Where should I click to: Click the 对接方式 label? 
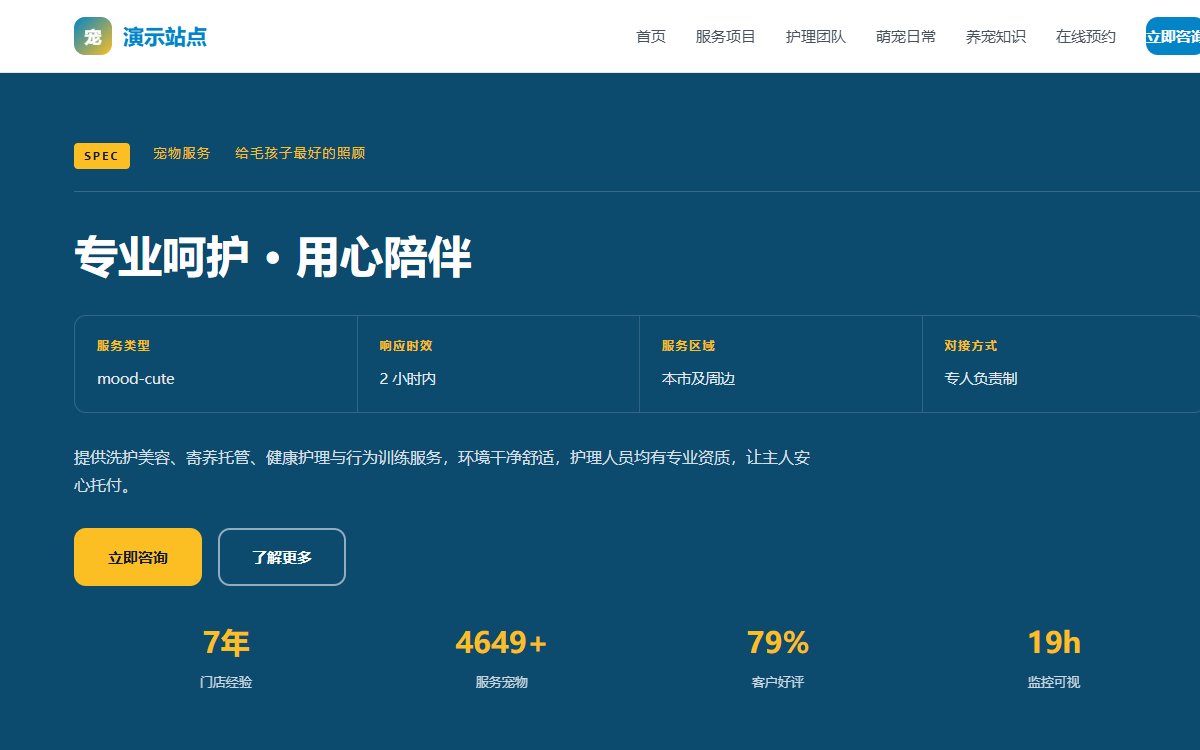tap(971, 346)
